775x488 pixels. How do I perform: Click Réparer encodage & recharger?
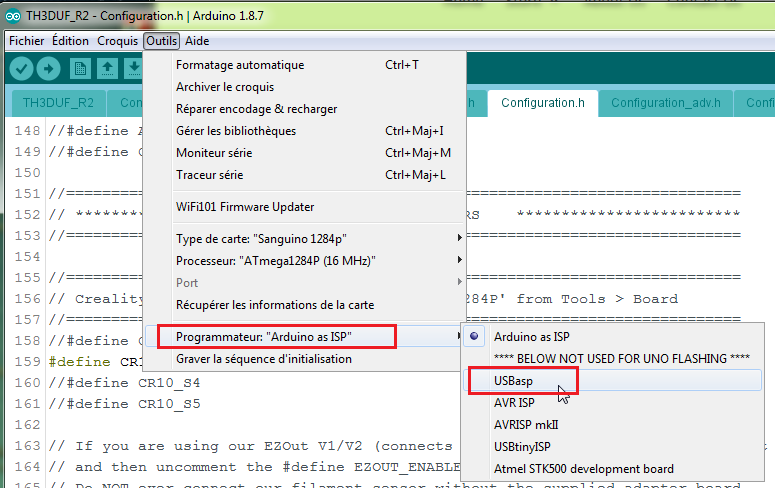305,109
